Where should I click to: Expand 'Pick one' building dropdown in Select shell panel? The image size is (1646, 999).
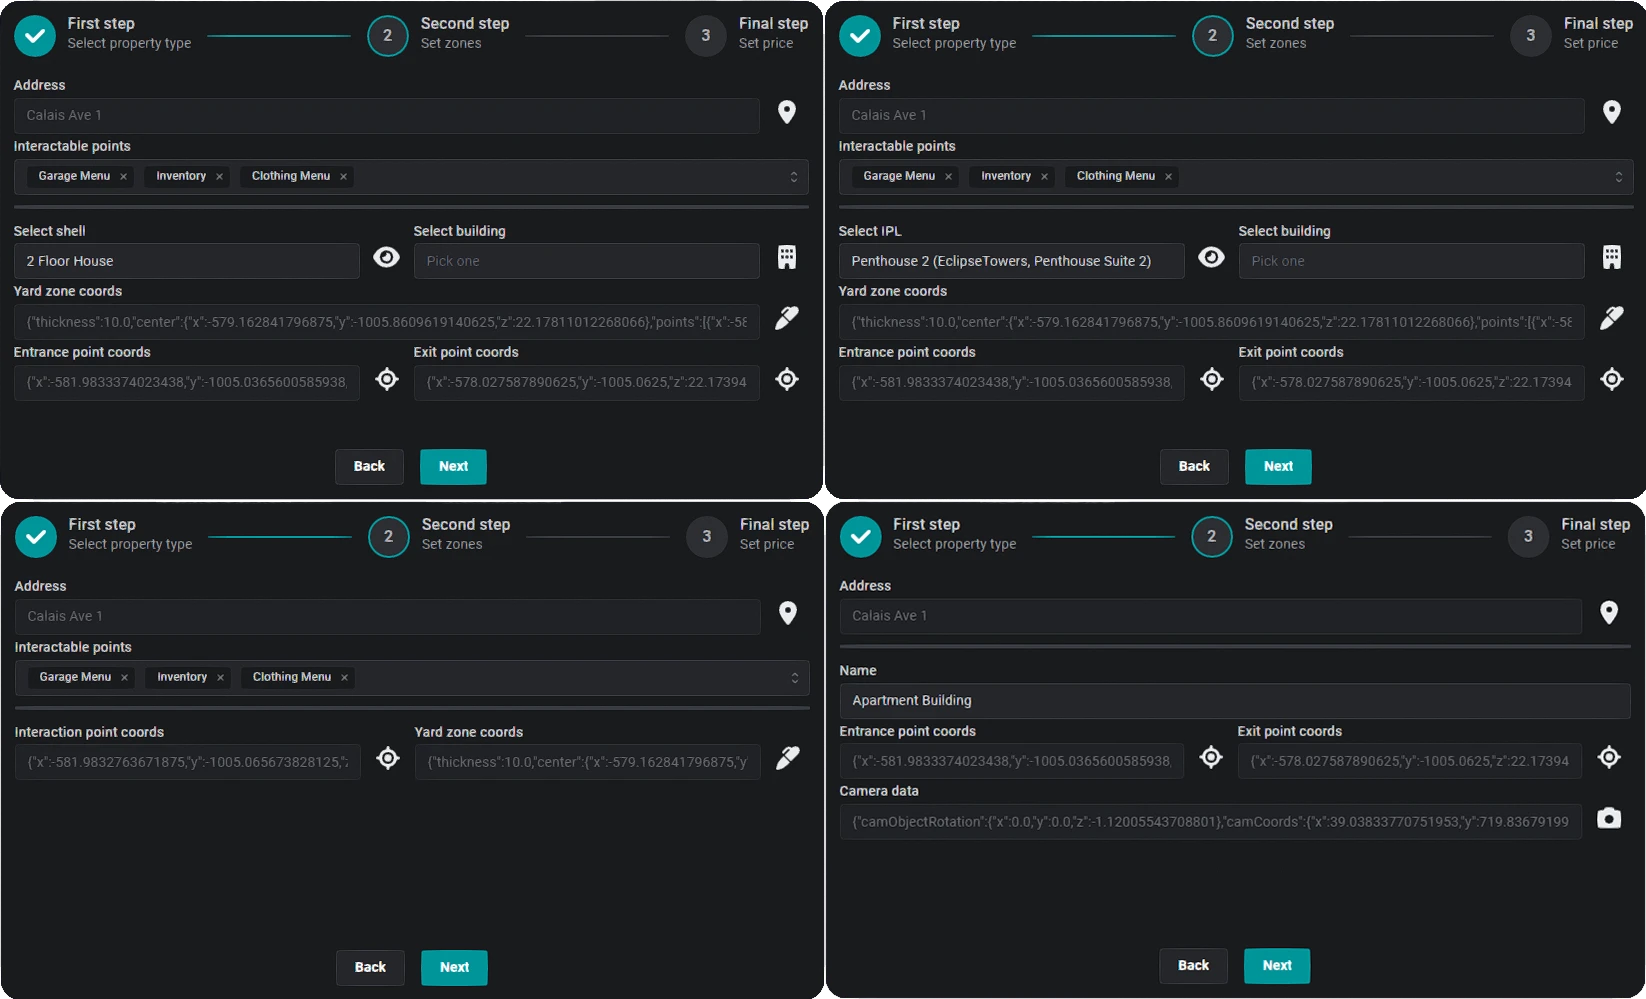586,261
